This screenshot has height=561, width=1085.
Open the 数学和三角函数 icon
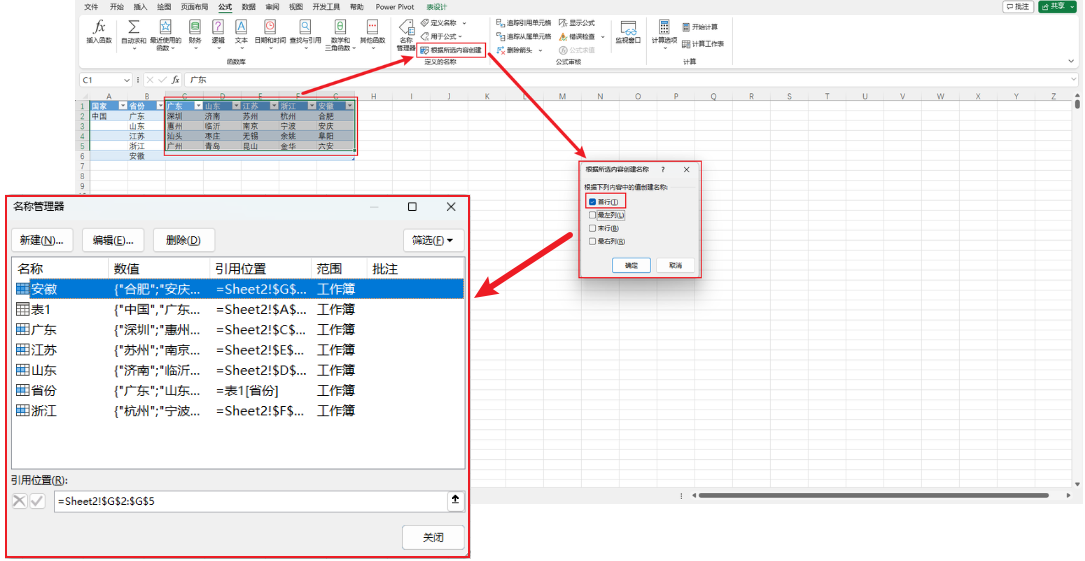[x=340, y=27]
